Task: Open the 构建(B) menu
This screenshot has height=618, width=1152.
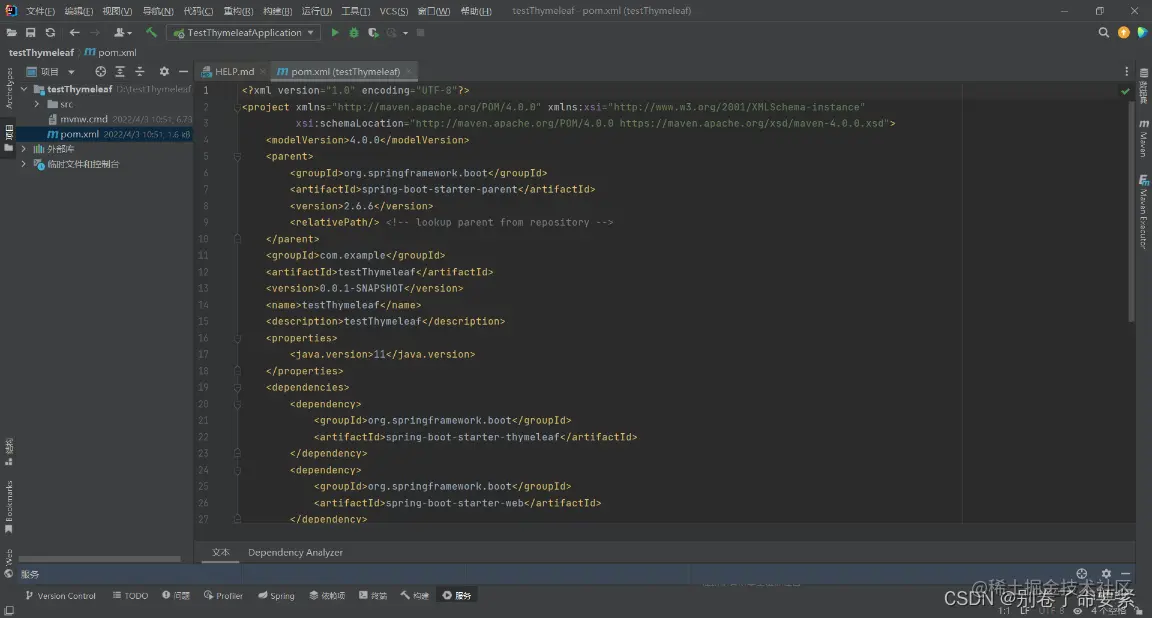Action: click(x=277, y=11)
